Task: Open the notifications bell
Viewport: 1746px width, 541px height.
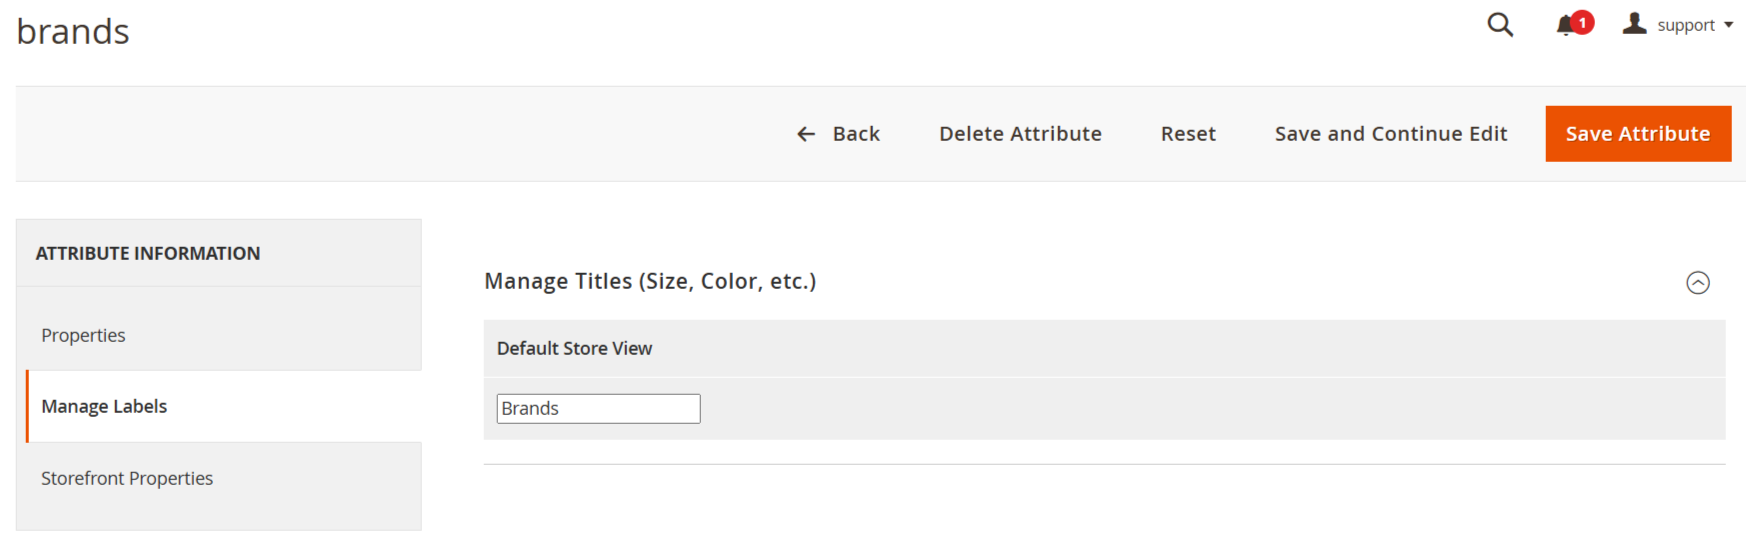Action: 1565,26
